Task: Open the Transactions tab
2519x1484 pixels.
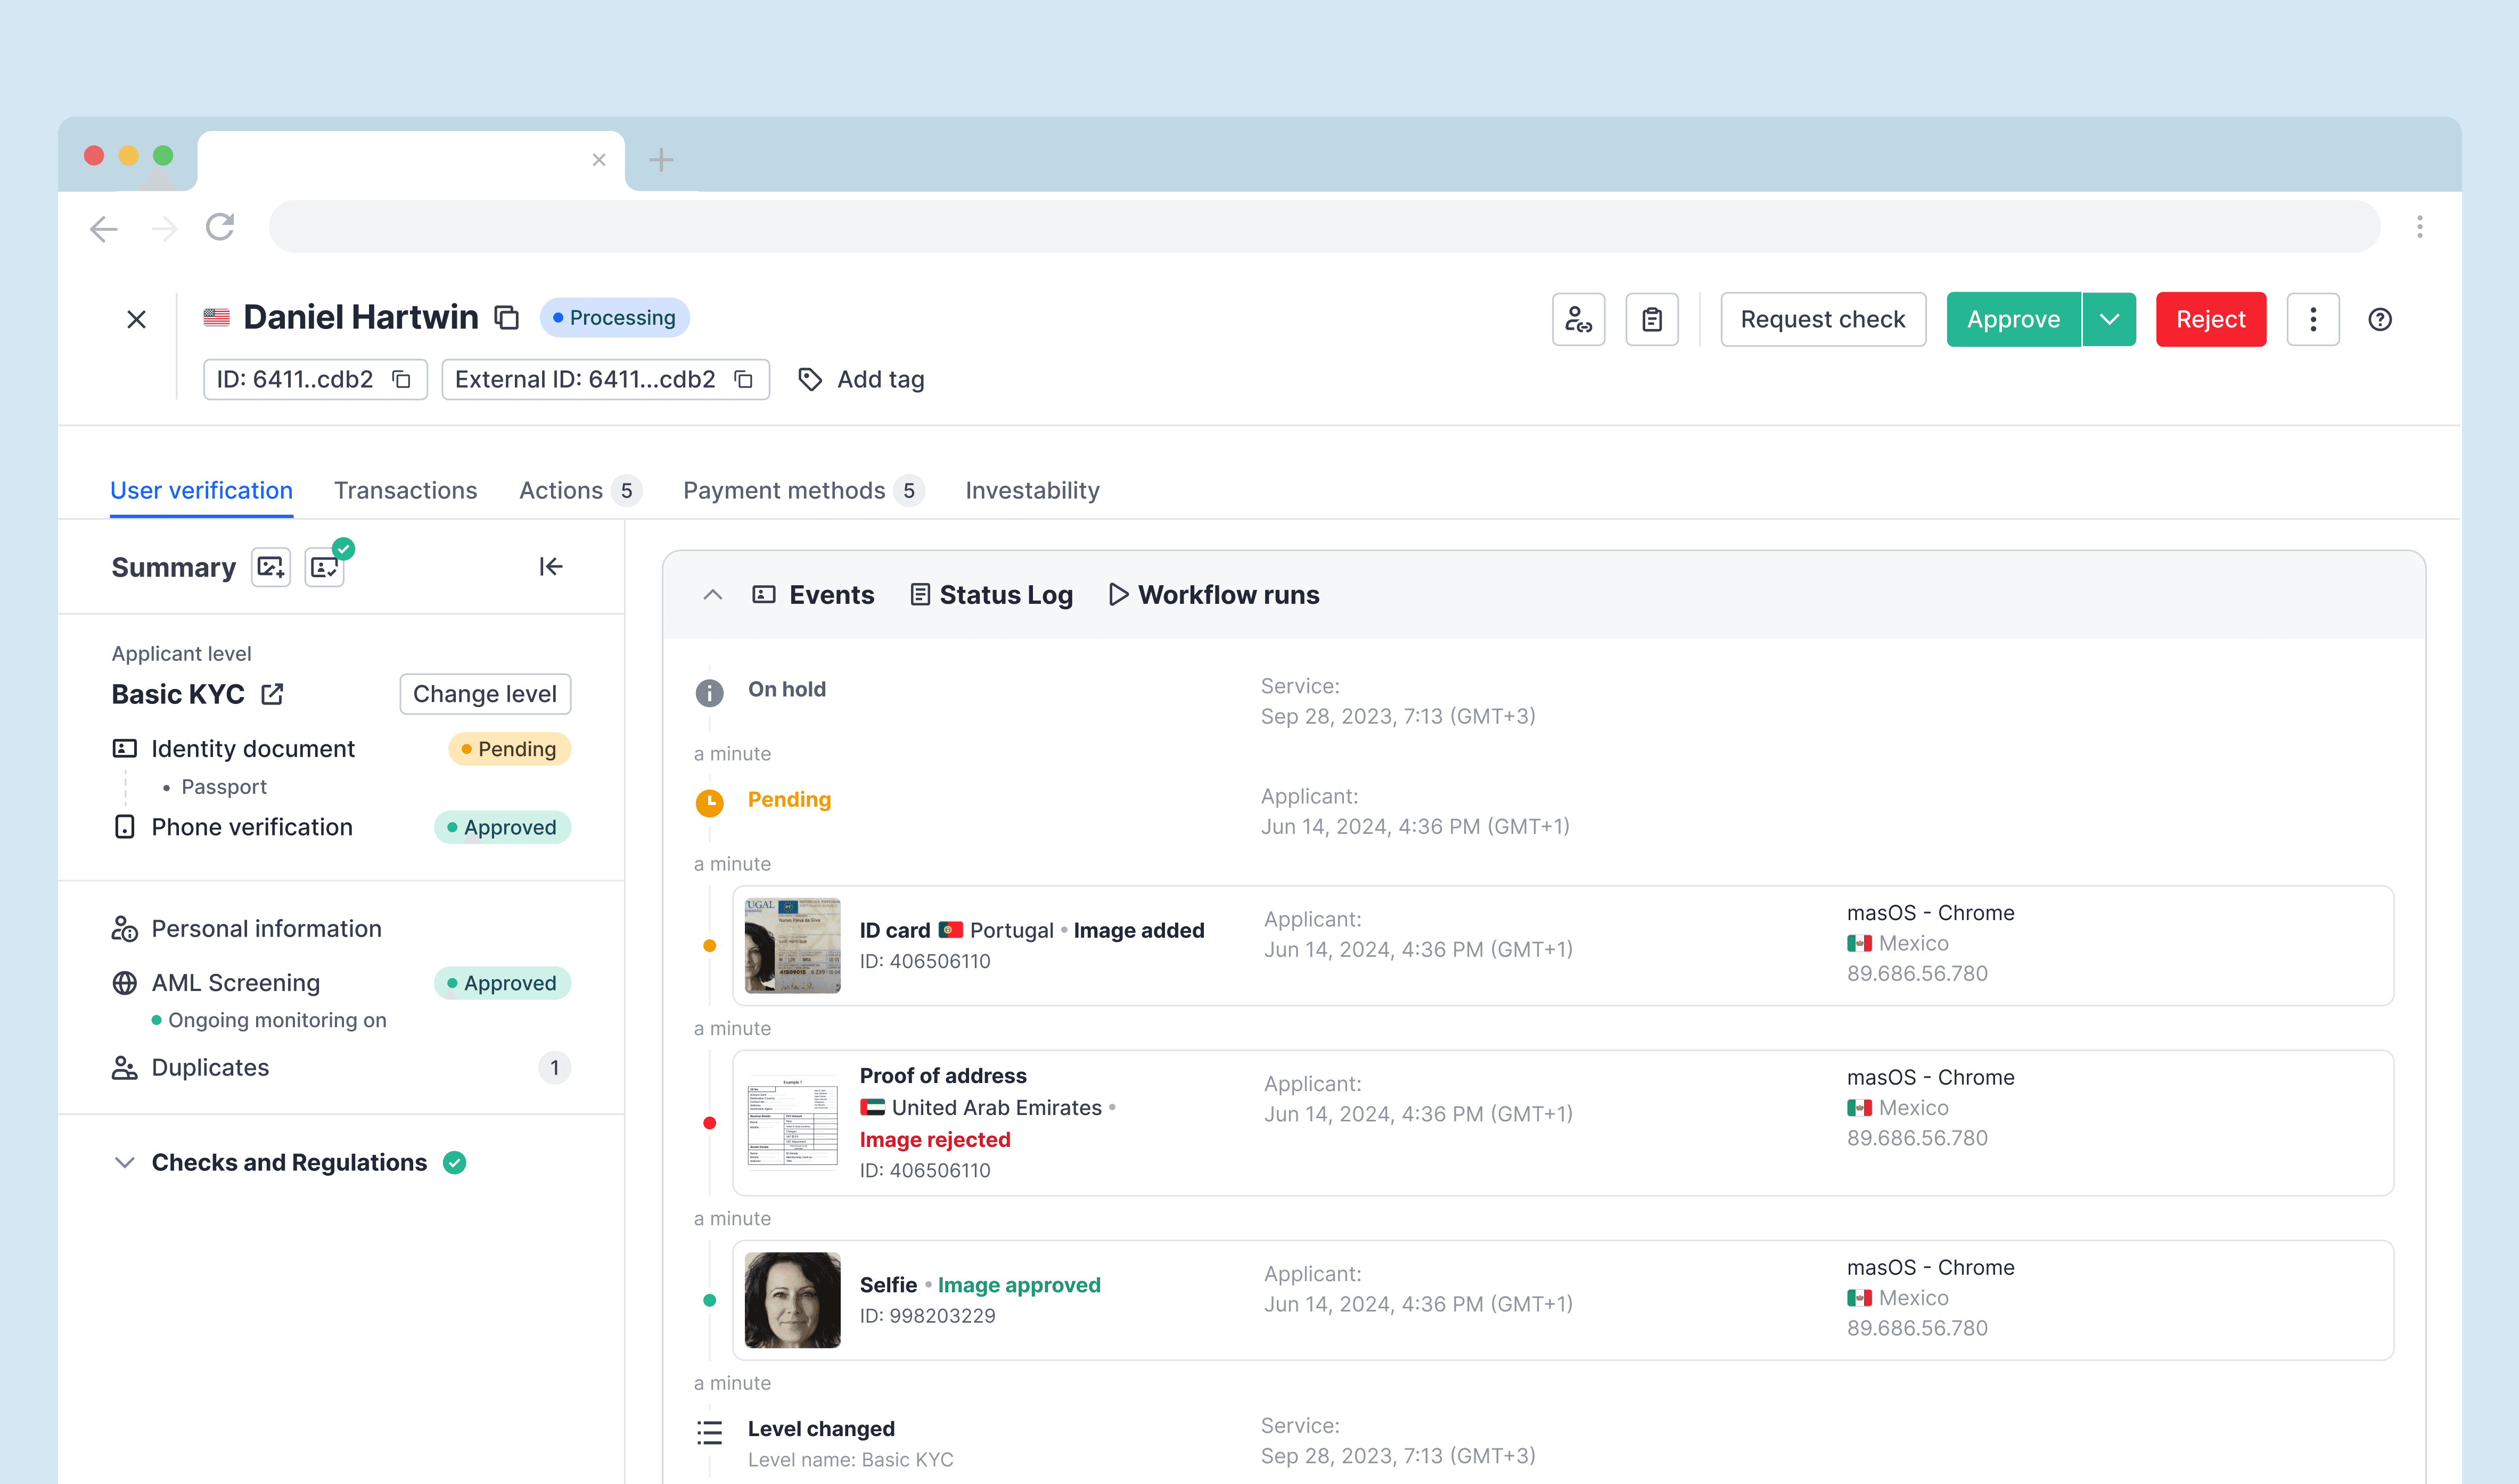Action: point(405,490)
